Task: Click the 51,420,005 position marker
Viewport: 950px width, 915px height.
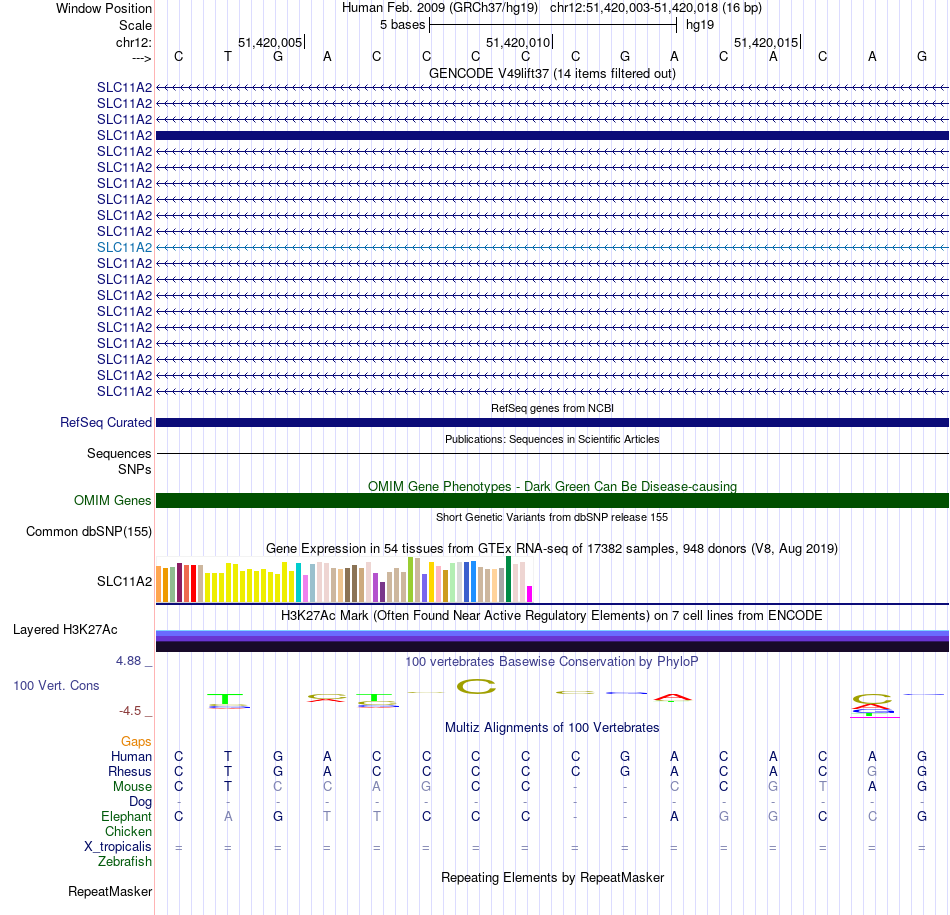Action: pyautogui.click(x=271, y=42)
